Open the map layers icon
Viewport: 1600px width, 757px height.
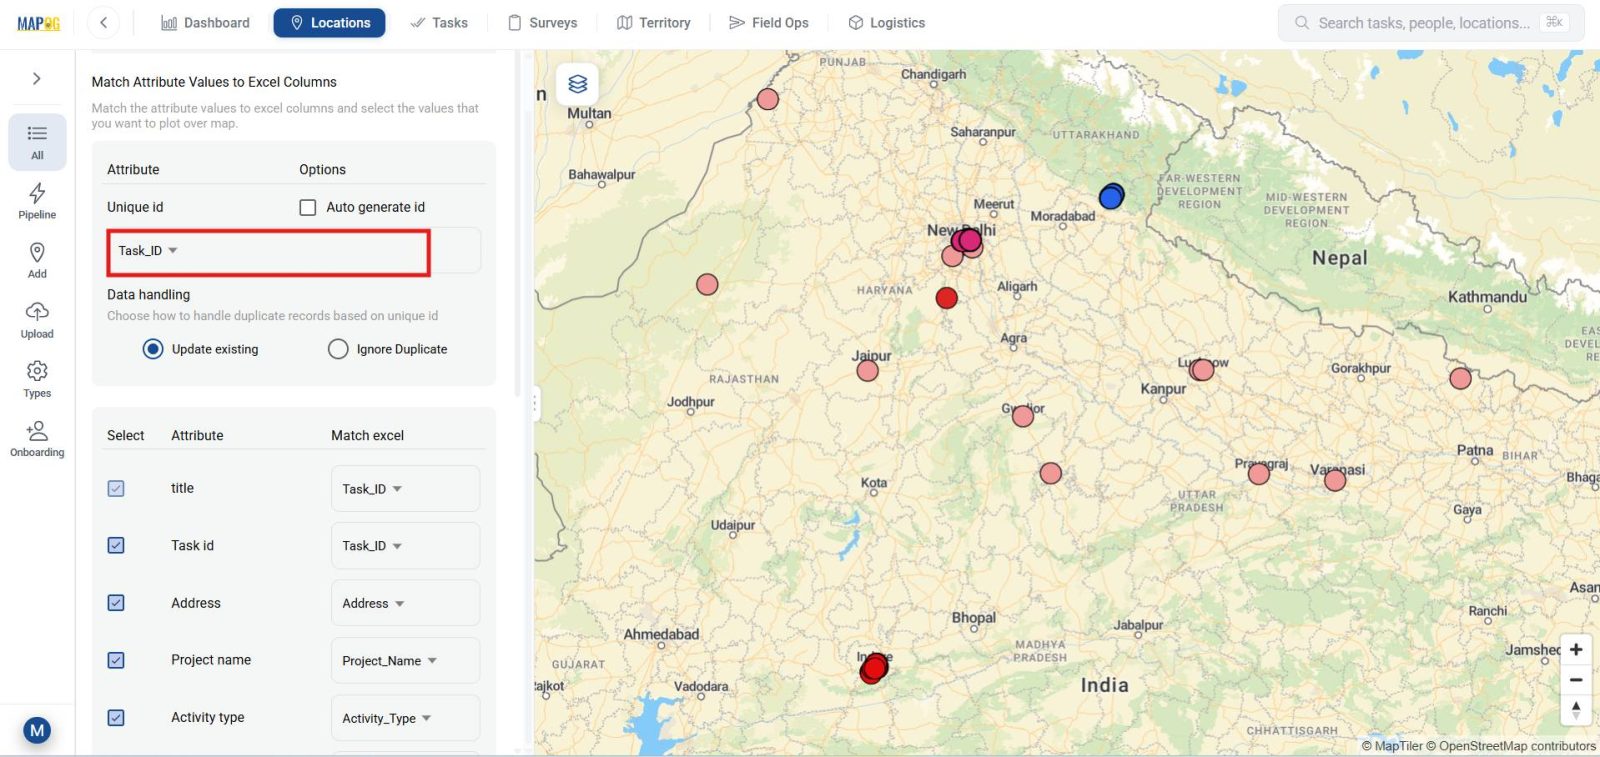pyautogui.click(x=577, y=84)
